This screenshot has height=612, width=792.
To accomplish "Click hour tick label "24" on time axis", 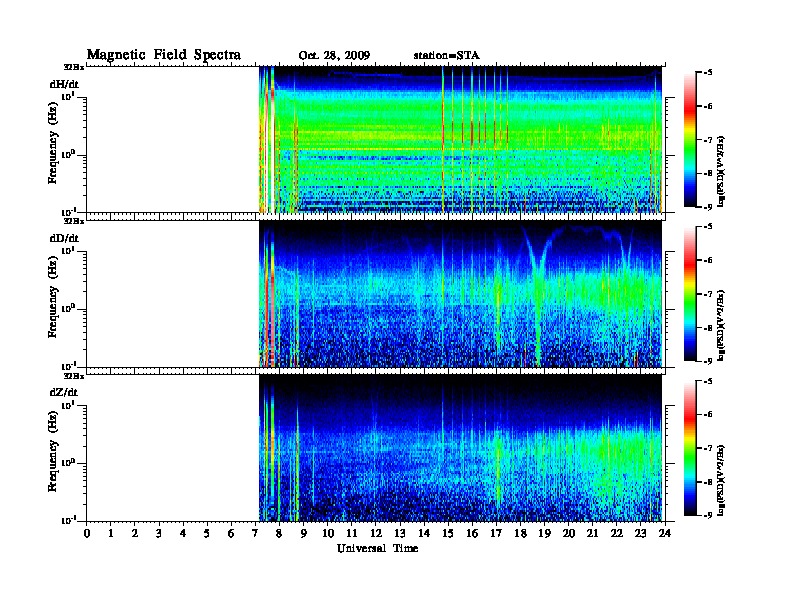I will coord(665,534).
